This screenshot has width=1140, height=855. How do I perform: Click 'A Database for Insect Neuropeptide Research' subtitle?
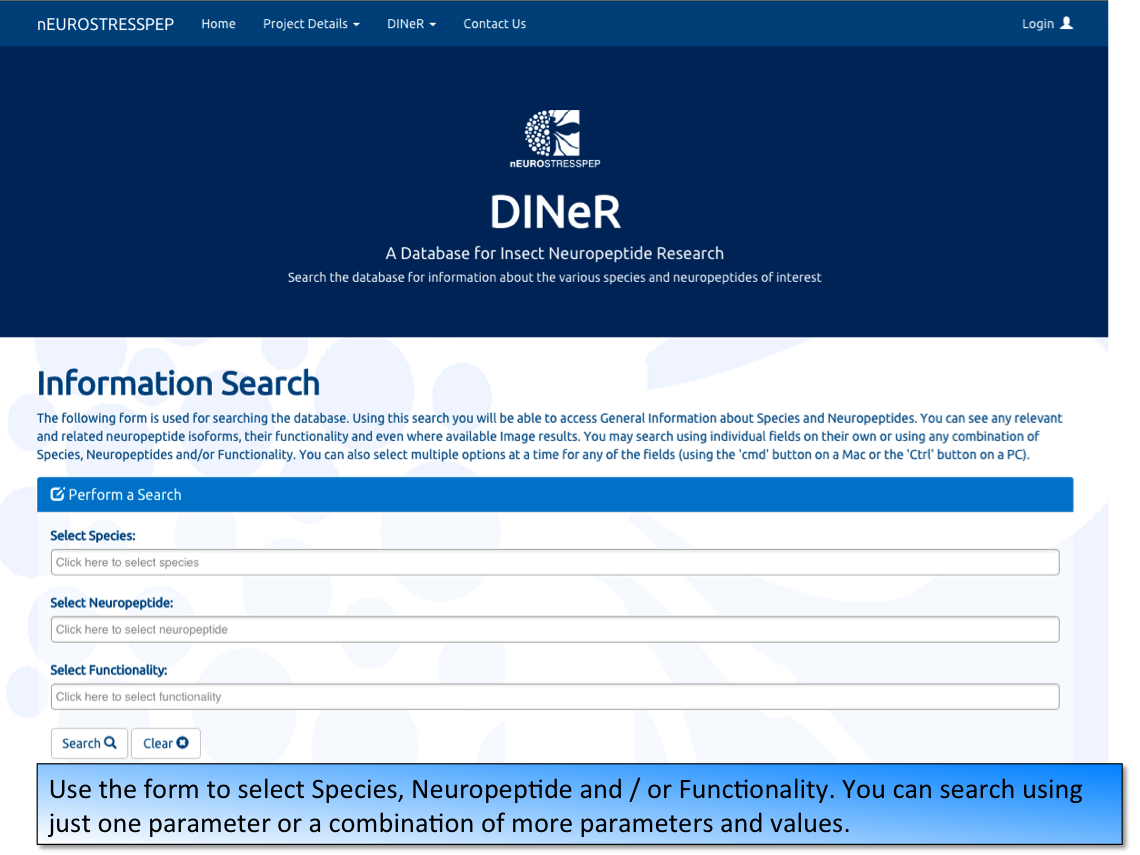[x=555, y=253]
